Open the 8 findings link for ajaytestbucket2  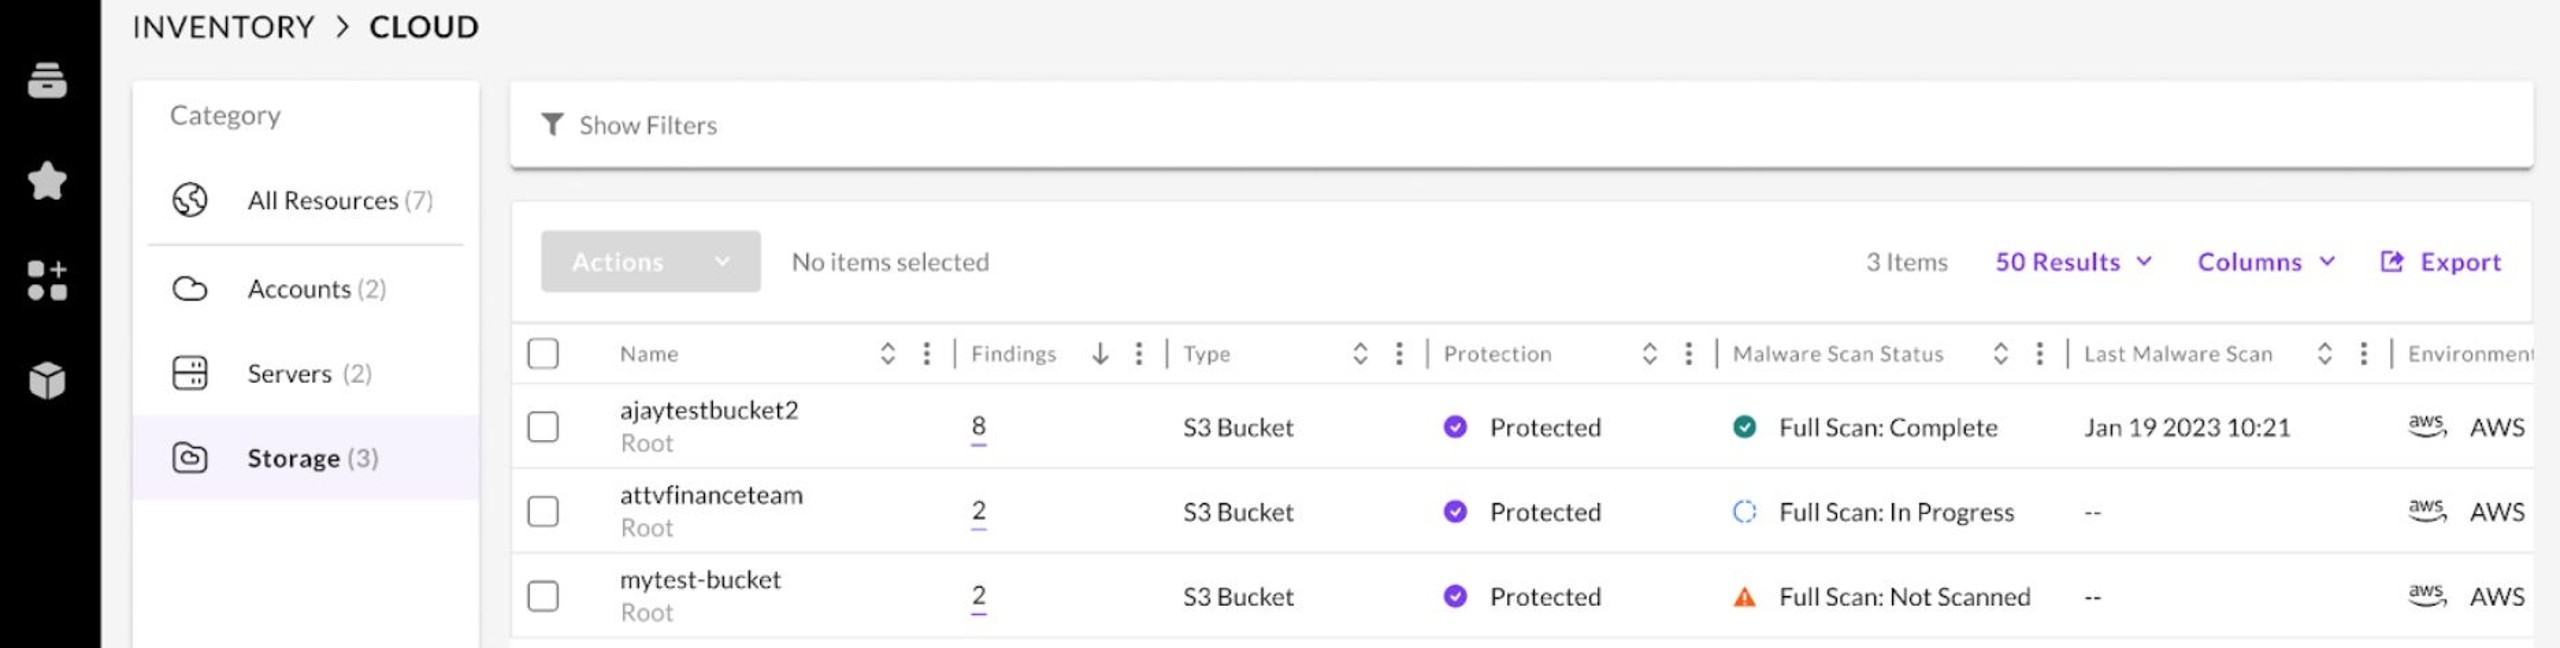pos(979,427)
